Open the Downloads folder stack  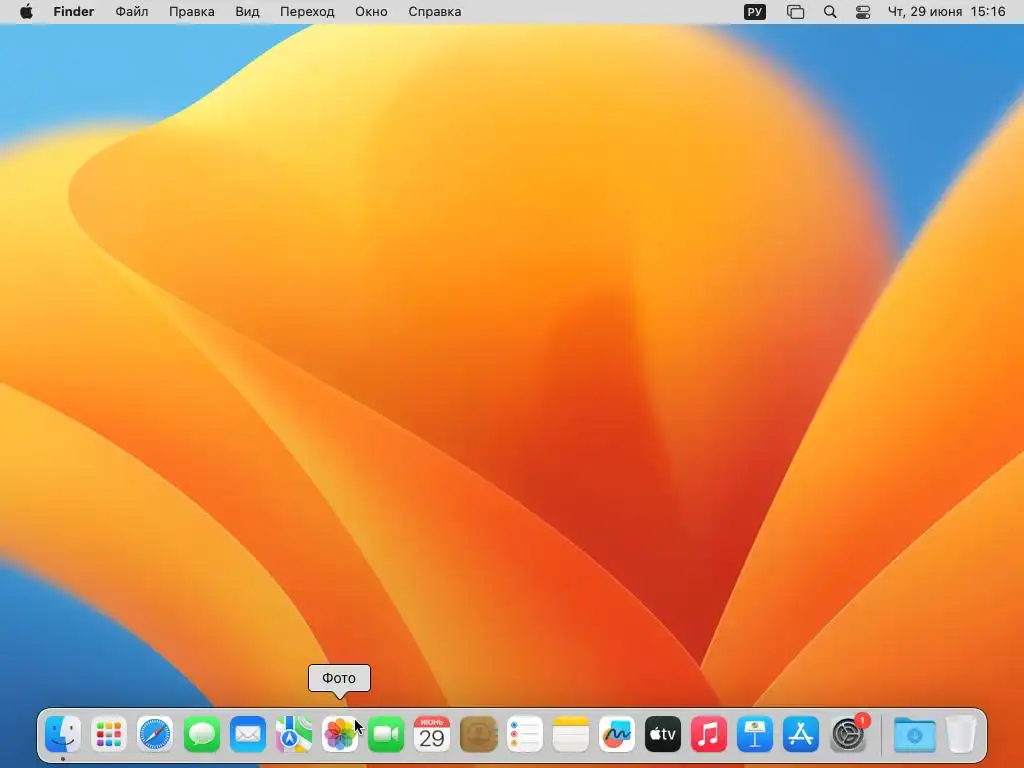tap(914, 735)
